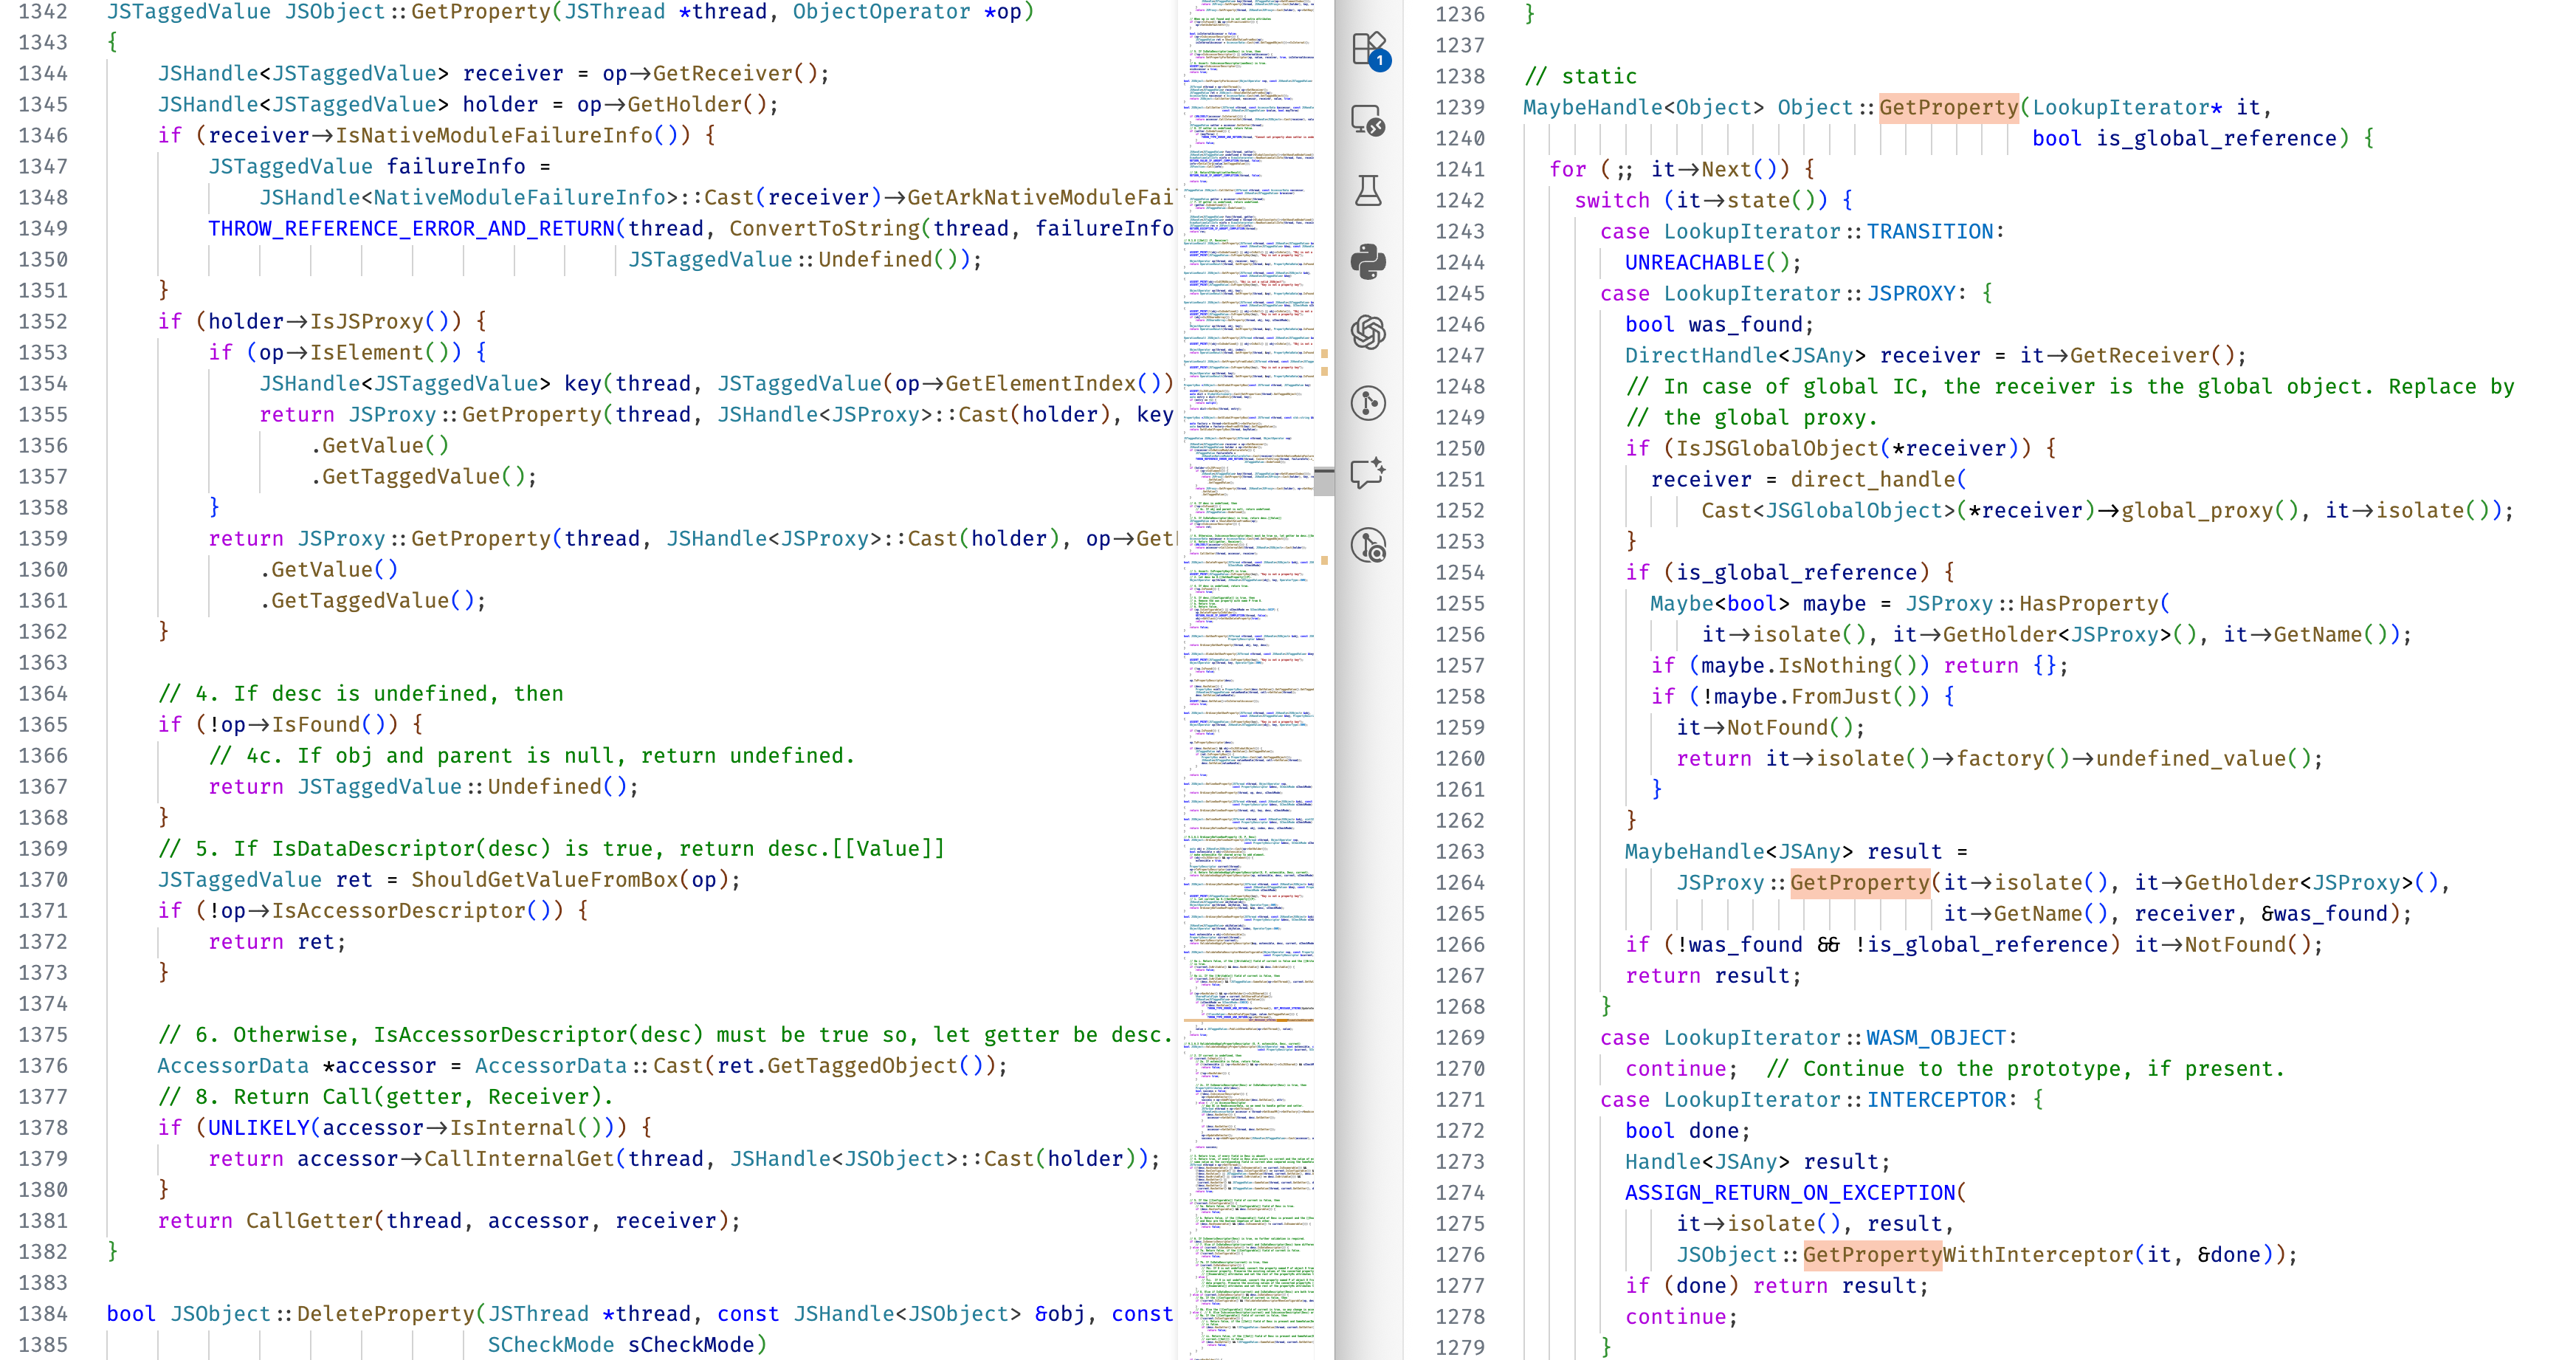Open the GitLens branch circle icon
Image resolution: width=2576 pixels, height=1360 pixels.
tap(1368, 403)
